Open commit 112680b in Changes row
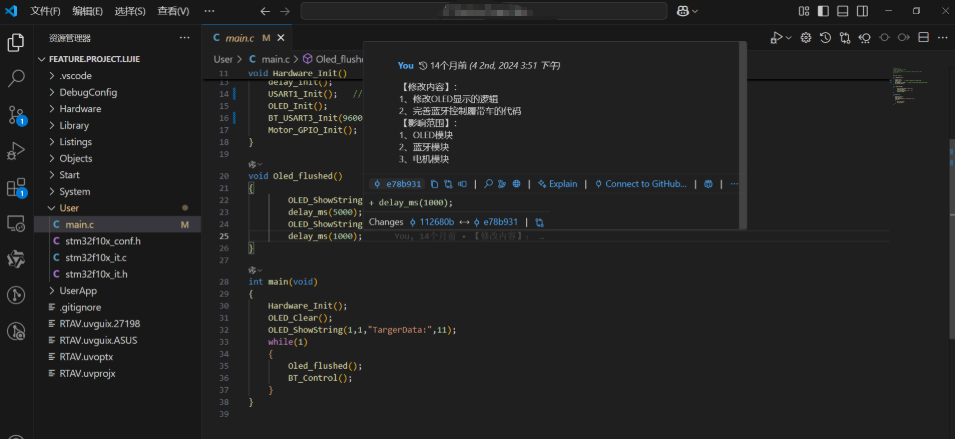955x439 pixels. 432,222
